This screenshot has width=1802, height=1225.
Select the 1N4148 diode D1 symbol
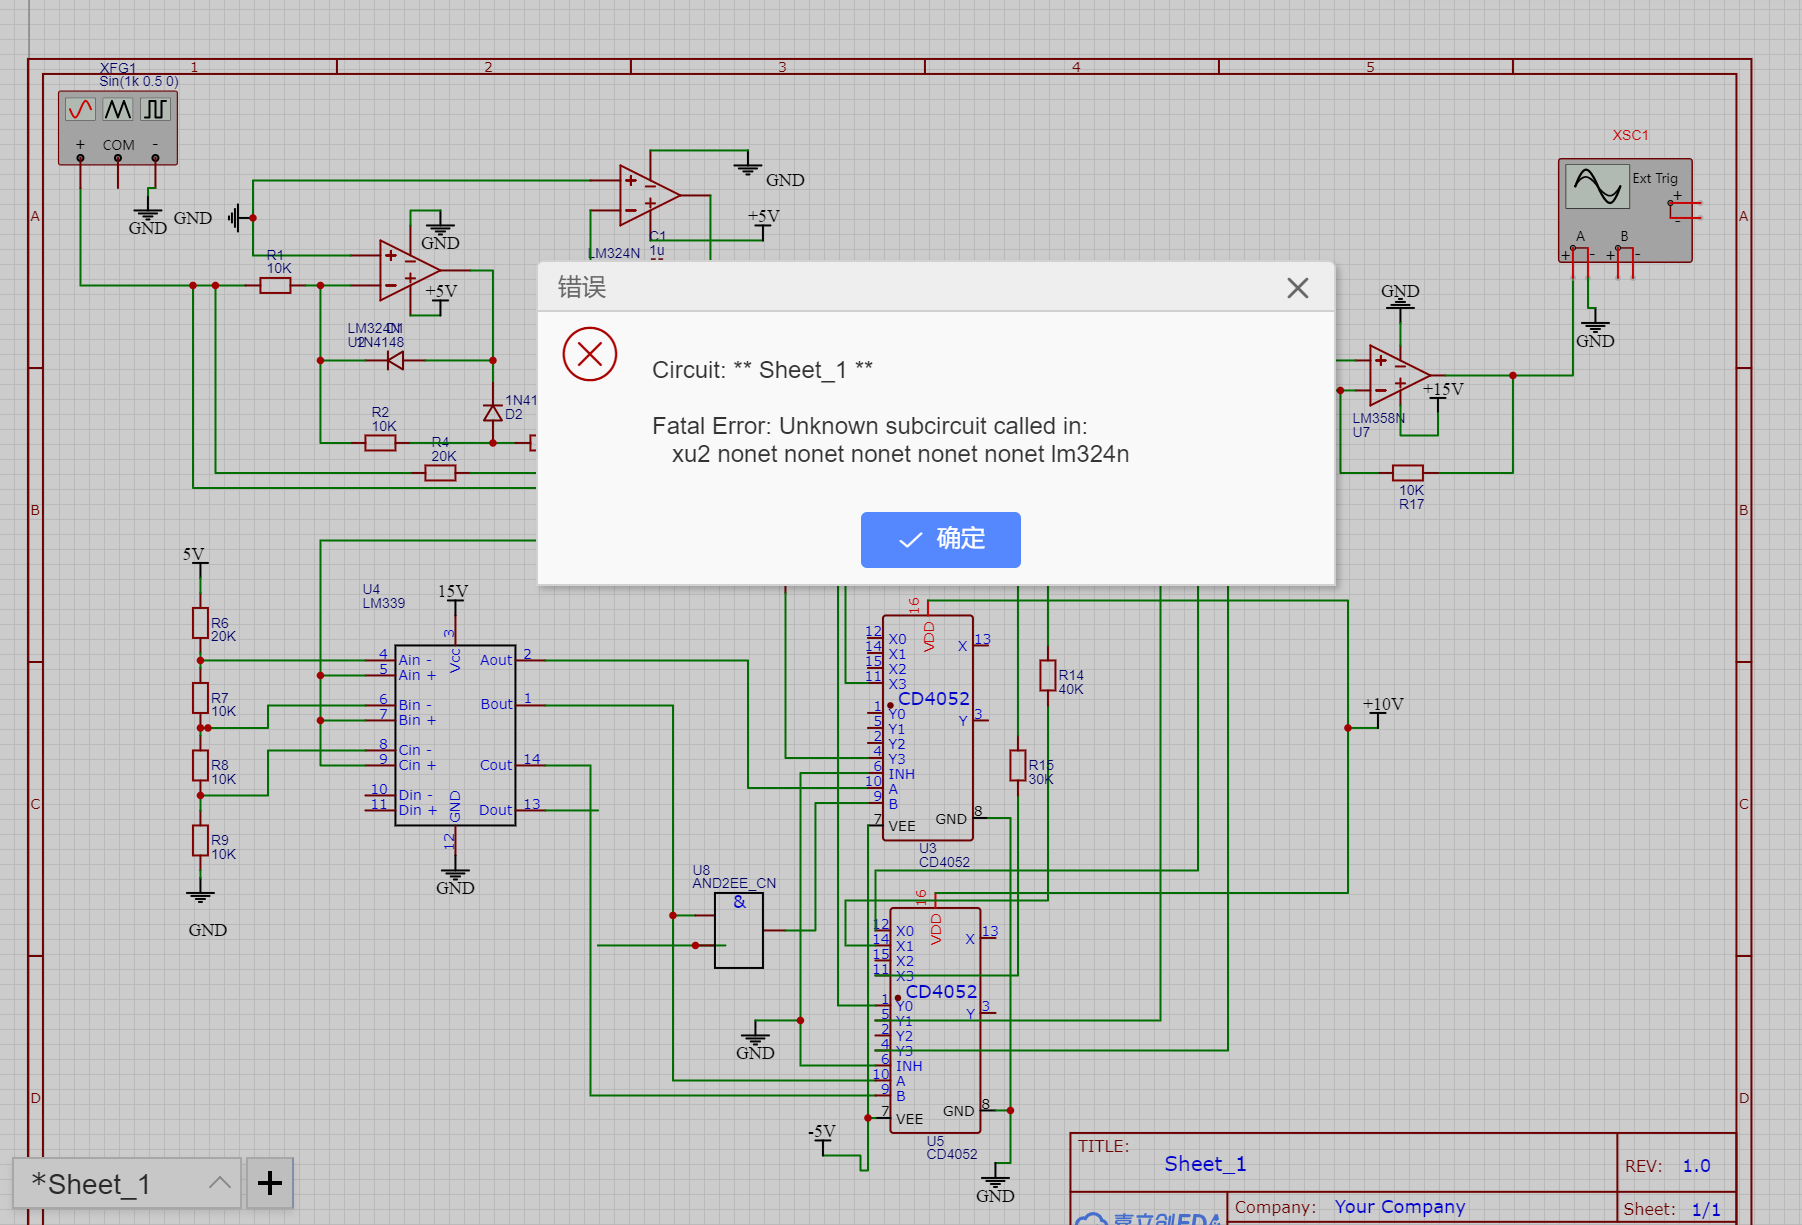tap(395, 360)
